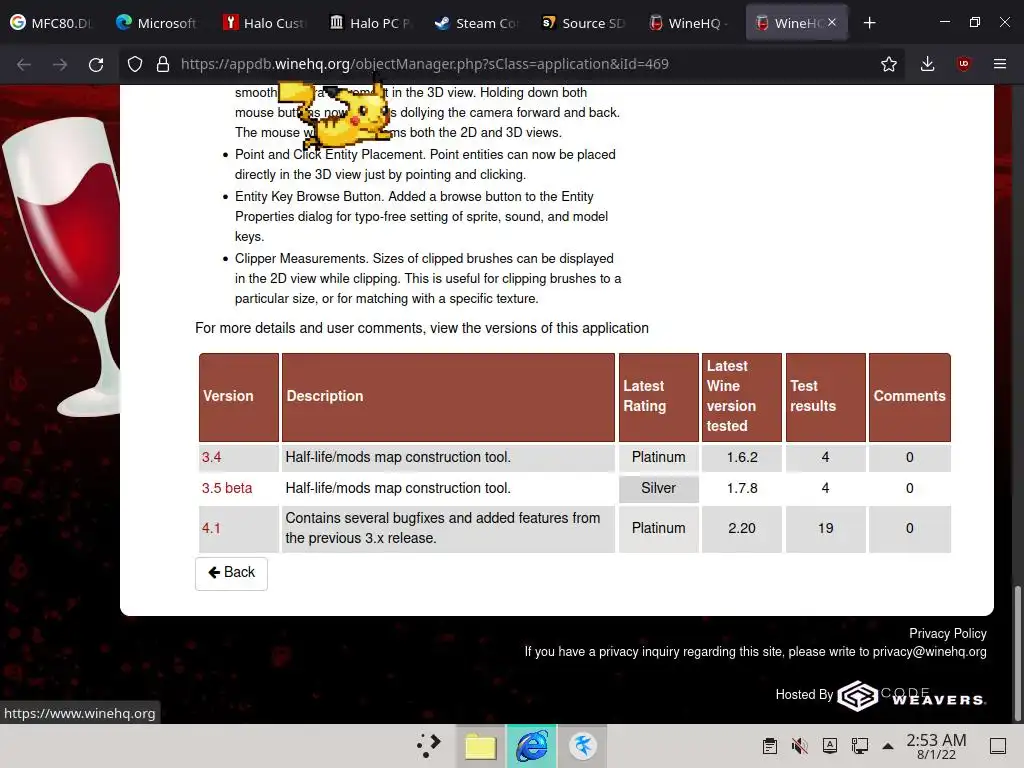The image size is (1024, 768).
Task: Toggle the muted volume tray icon
Action: click(799, 746)
